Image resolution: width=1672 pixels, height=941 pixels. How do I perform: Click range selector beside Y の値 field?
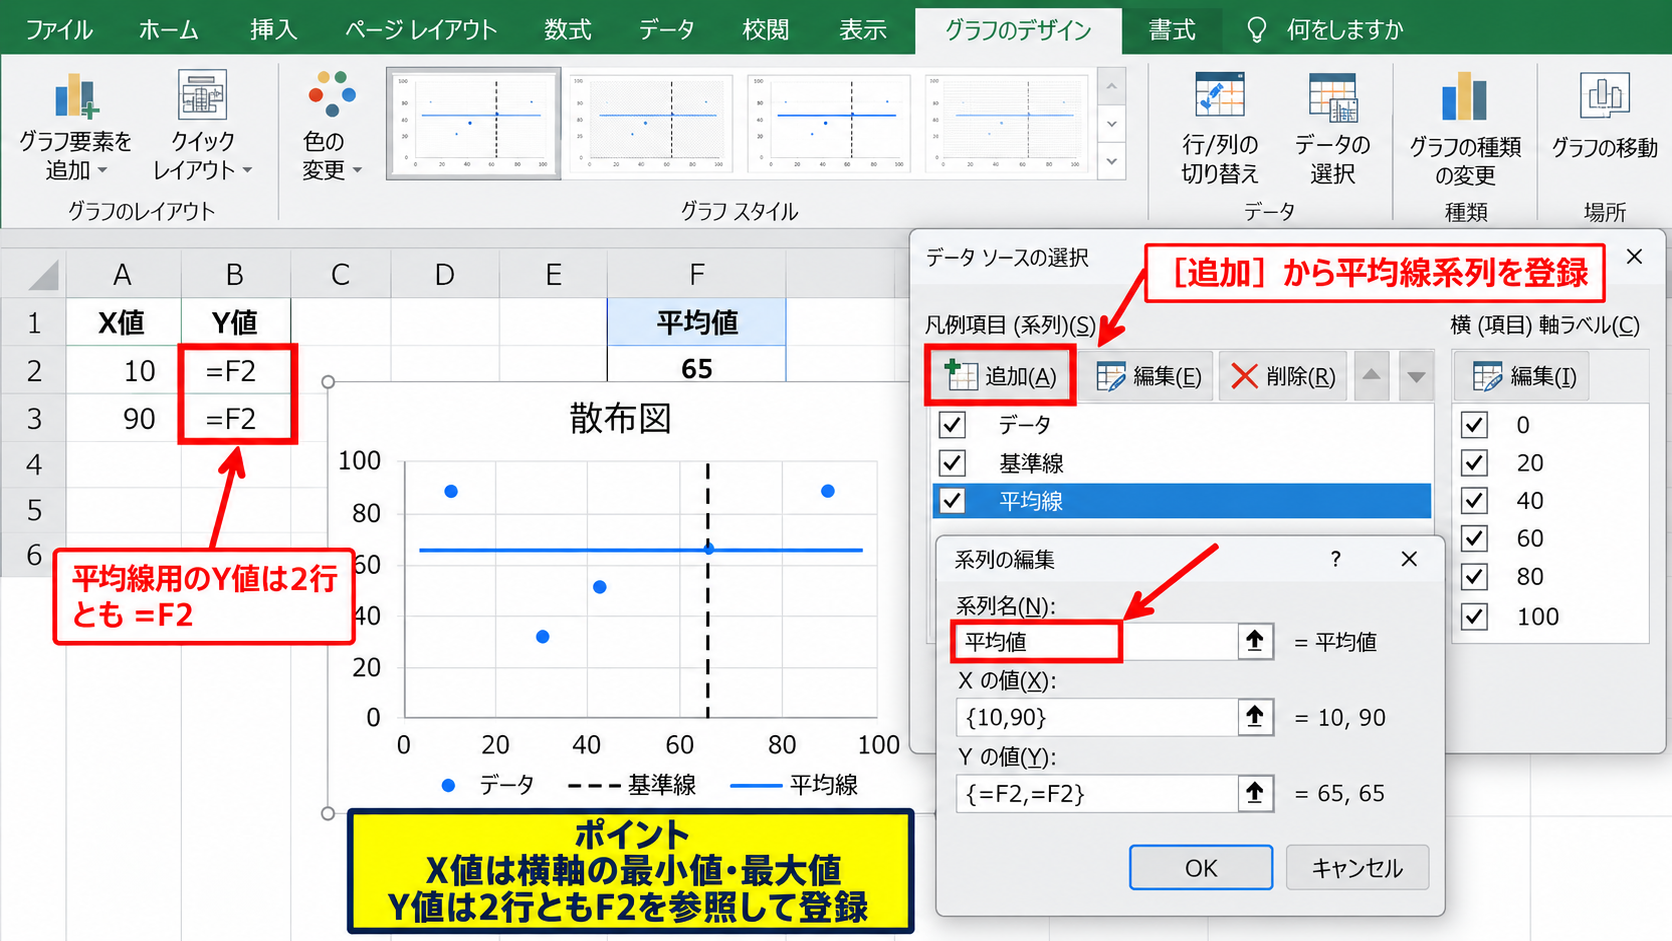point(1255,794)
